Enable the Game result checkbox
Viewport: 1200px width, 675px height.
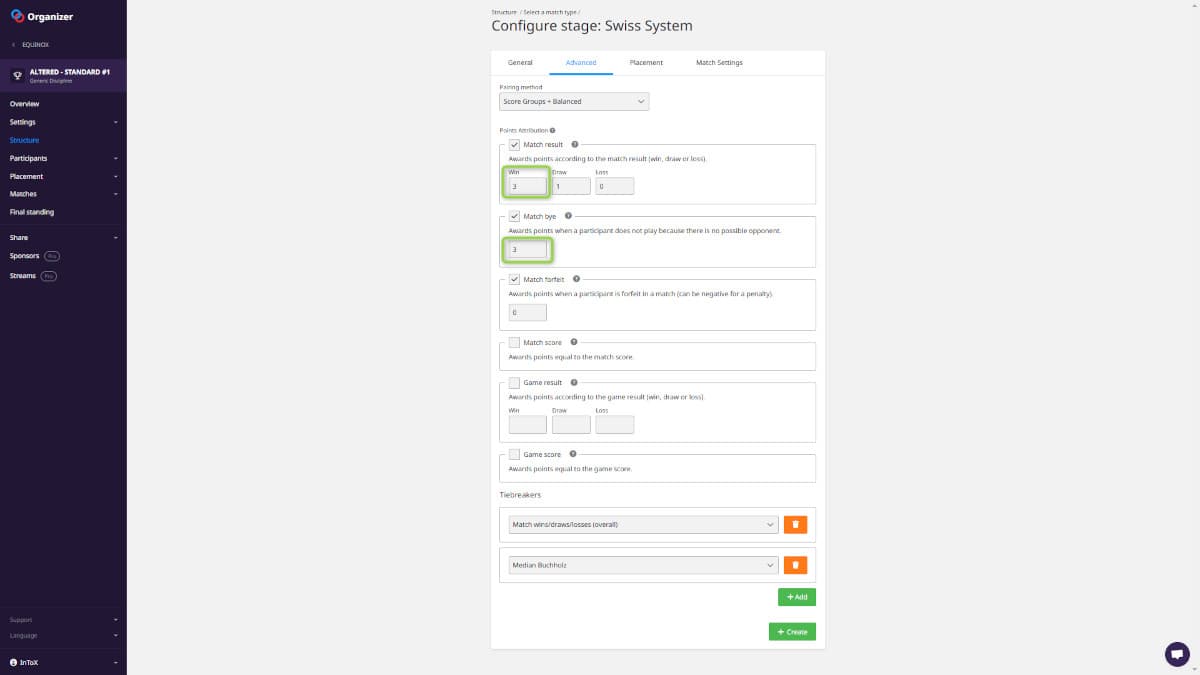pos(514,382)
